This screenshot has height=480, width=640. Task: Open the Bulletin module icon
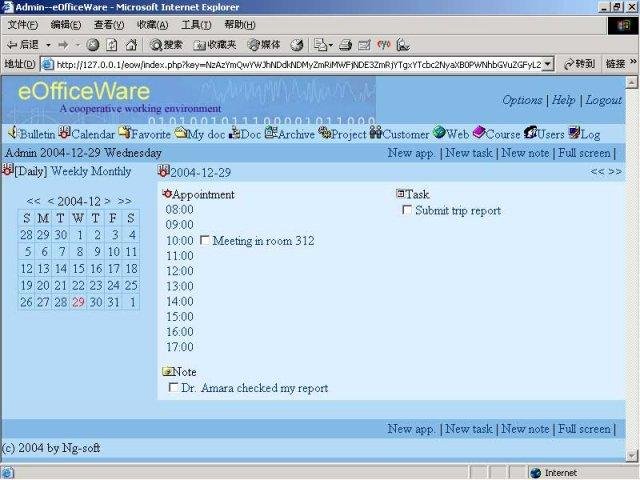(x=12, y=132)
